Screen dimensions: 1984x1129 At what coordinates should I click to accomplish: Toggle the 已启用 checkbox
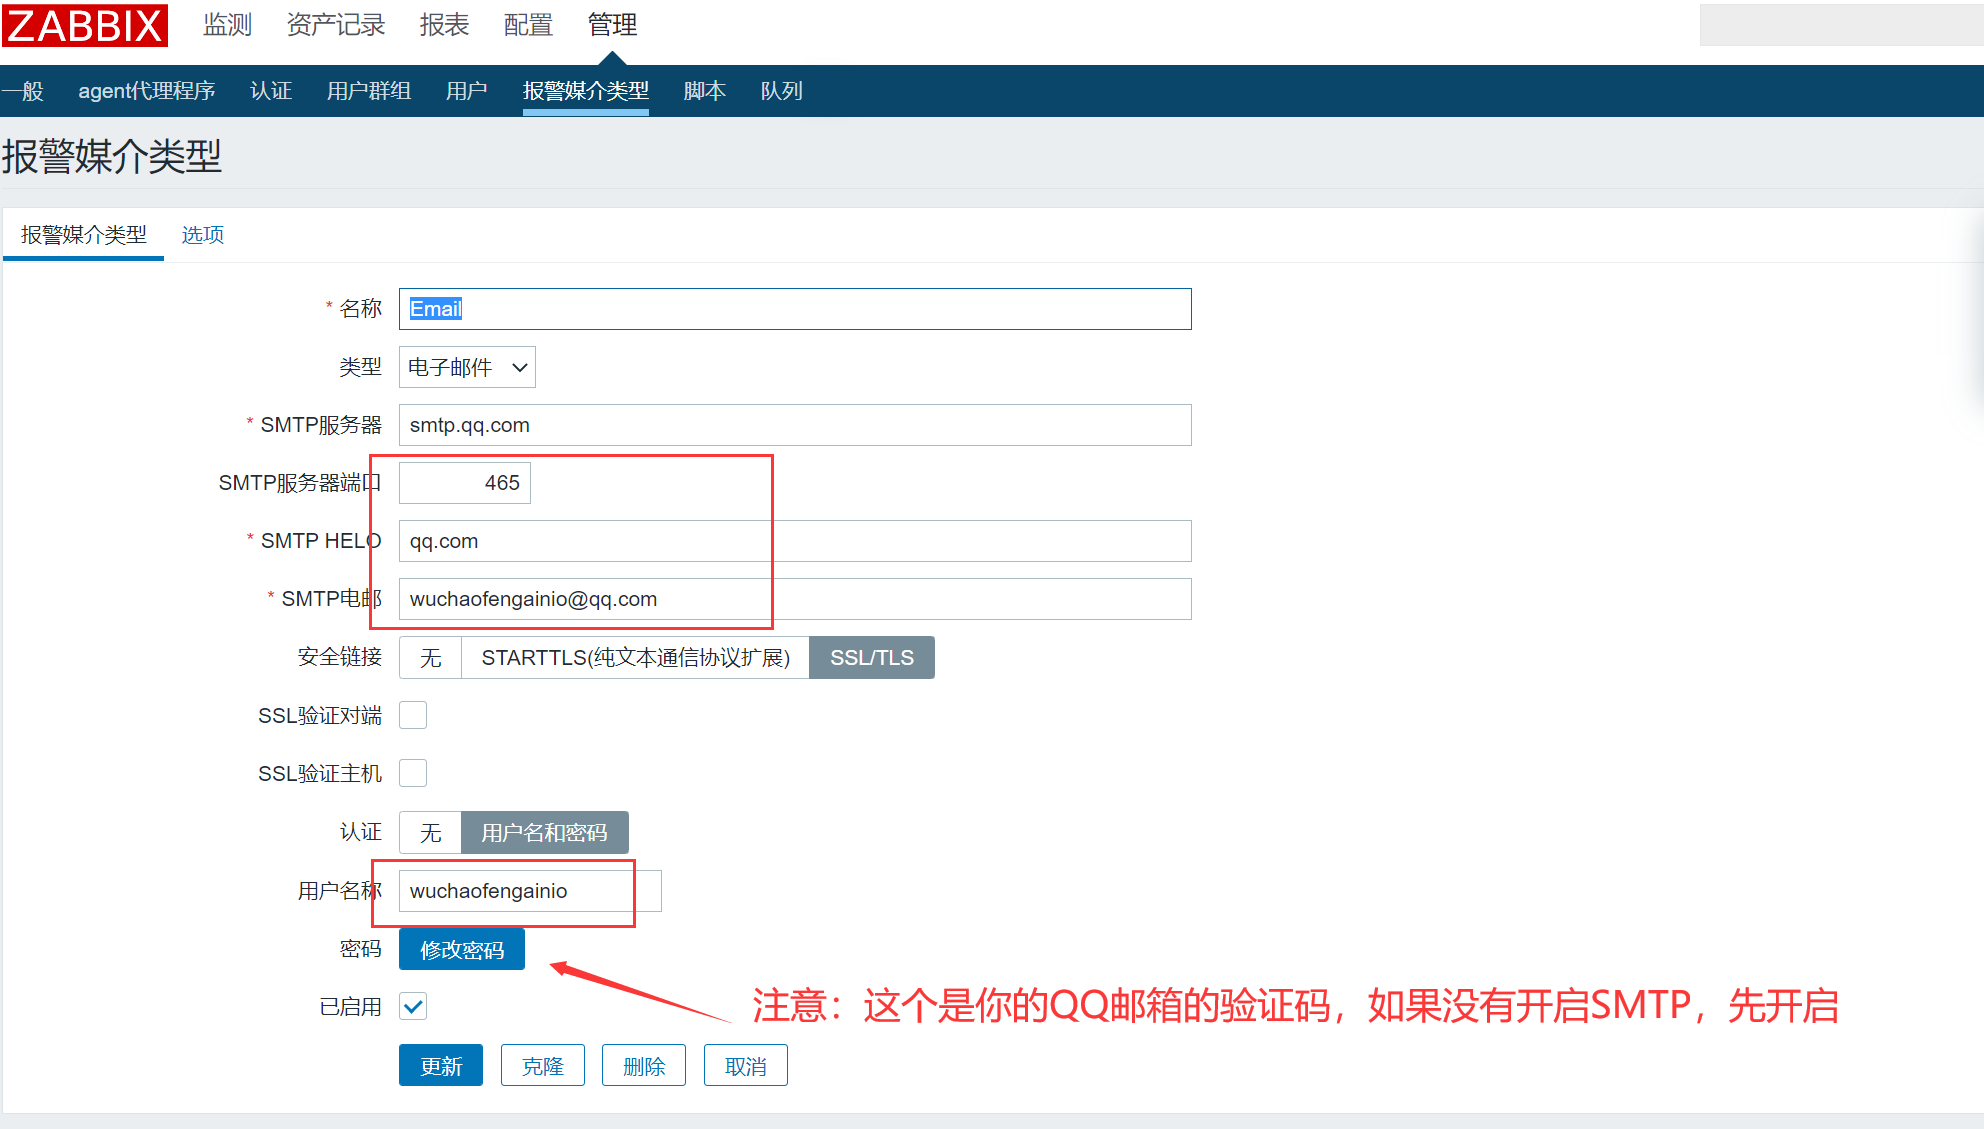coord(413,1006)
